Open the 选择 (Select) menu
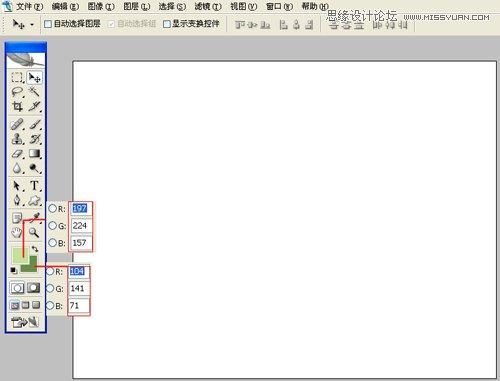The image size is (500, 381). click(x=172, y=6)
